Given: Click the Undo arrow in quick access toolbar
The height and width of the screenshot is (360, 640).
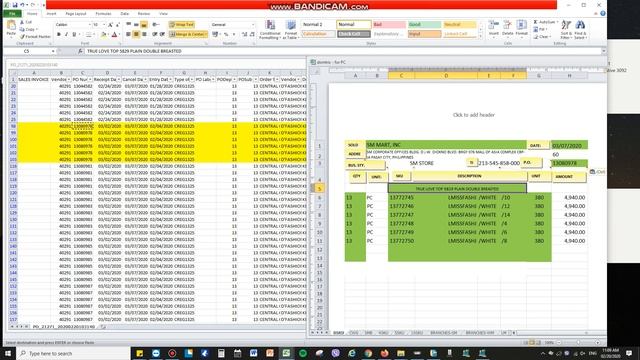Looking at the screenshot, I should [x=23, y=5].
